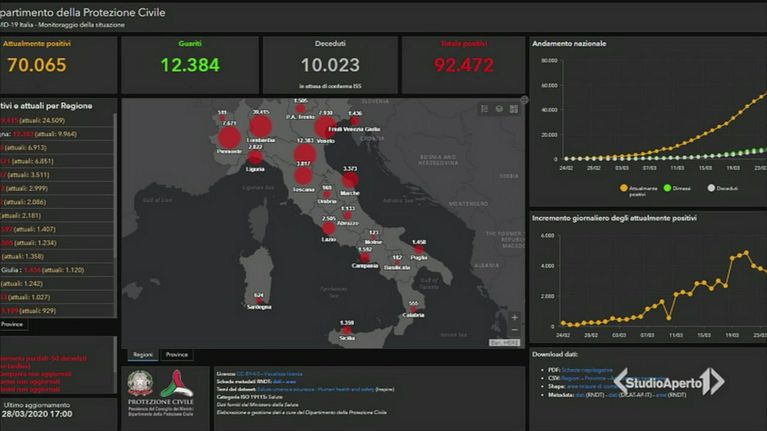
Task: Click the regions list scrollbar
Action: click(x=116, y=200)
